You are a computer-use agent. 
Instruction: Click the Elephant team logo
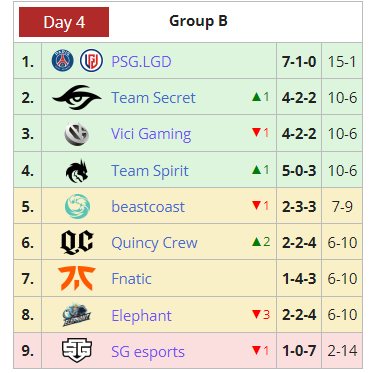click(x=77, y=315)
